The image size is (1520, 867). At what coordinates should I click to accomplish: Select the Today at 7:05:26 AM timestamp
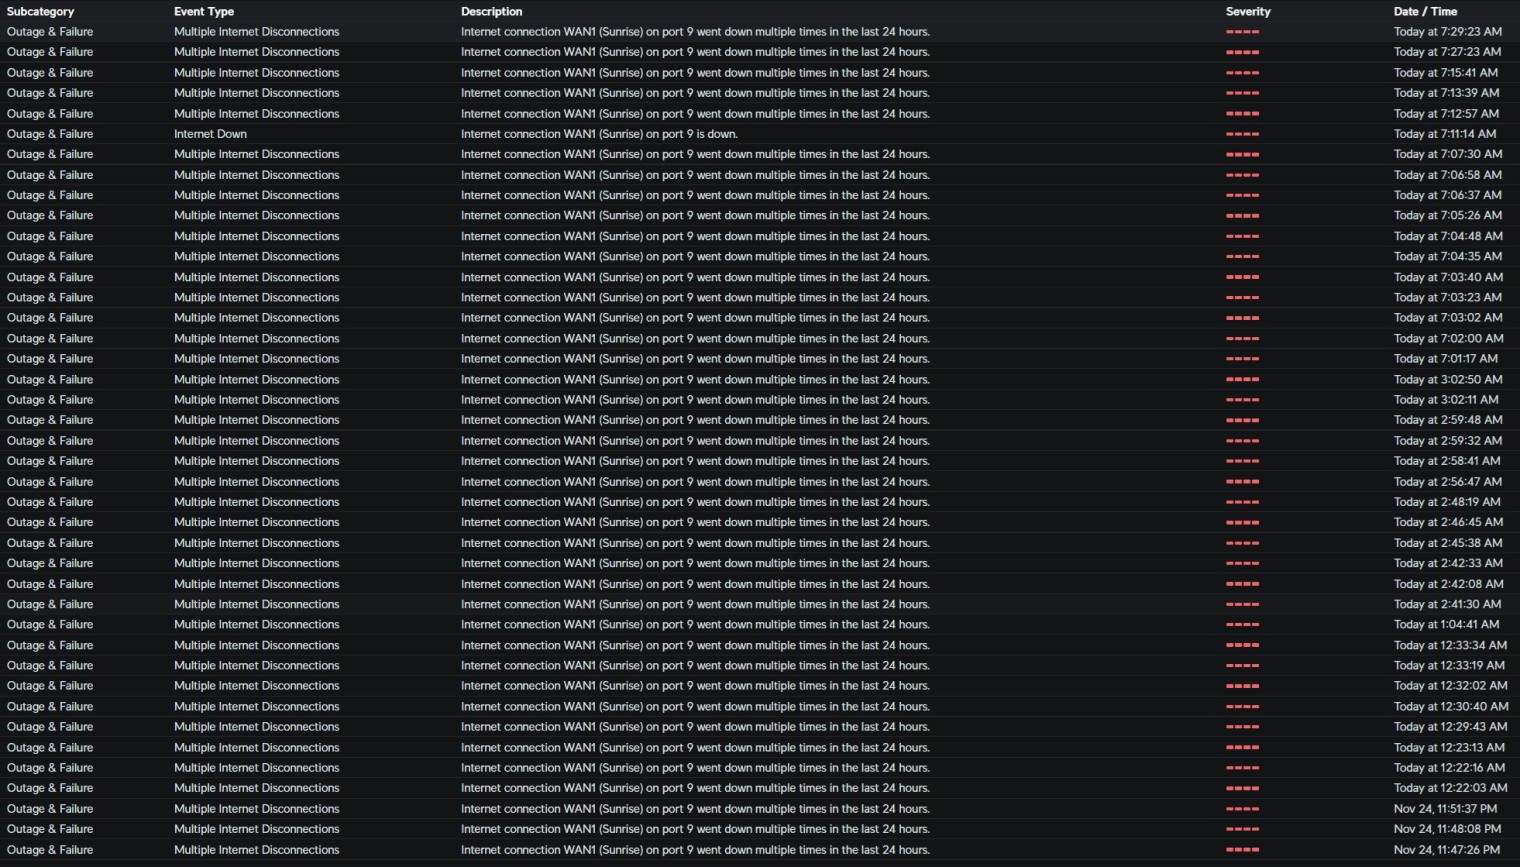tap(1447, 216)
